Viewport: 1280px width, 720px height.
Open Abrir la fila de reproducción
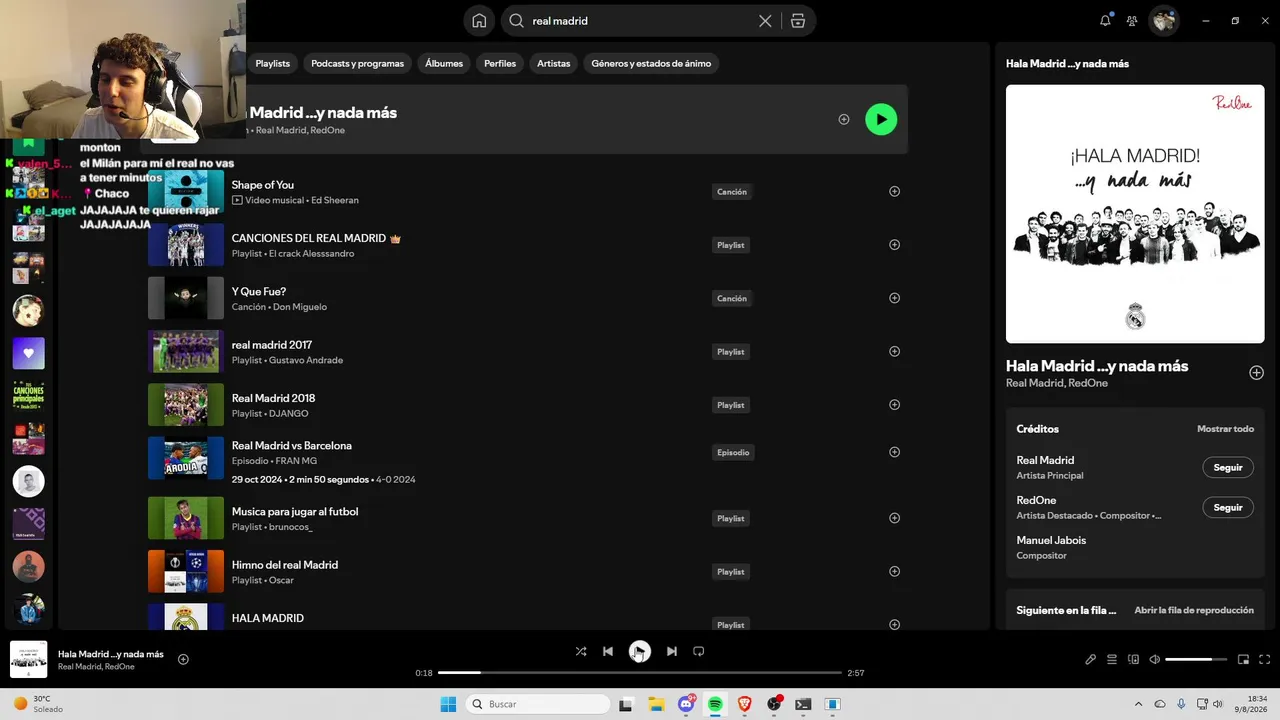1194,610
